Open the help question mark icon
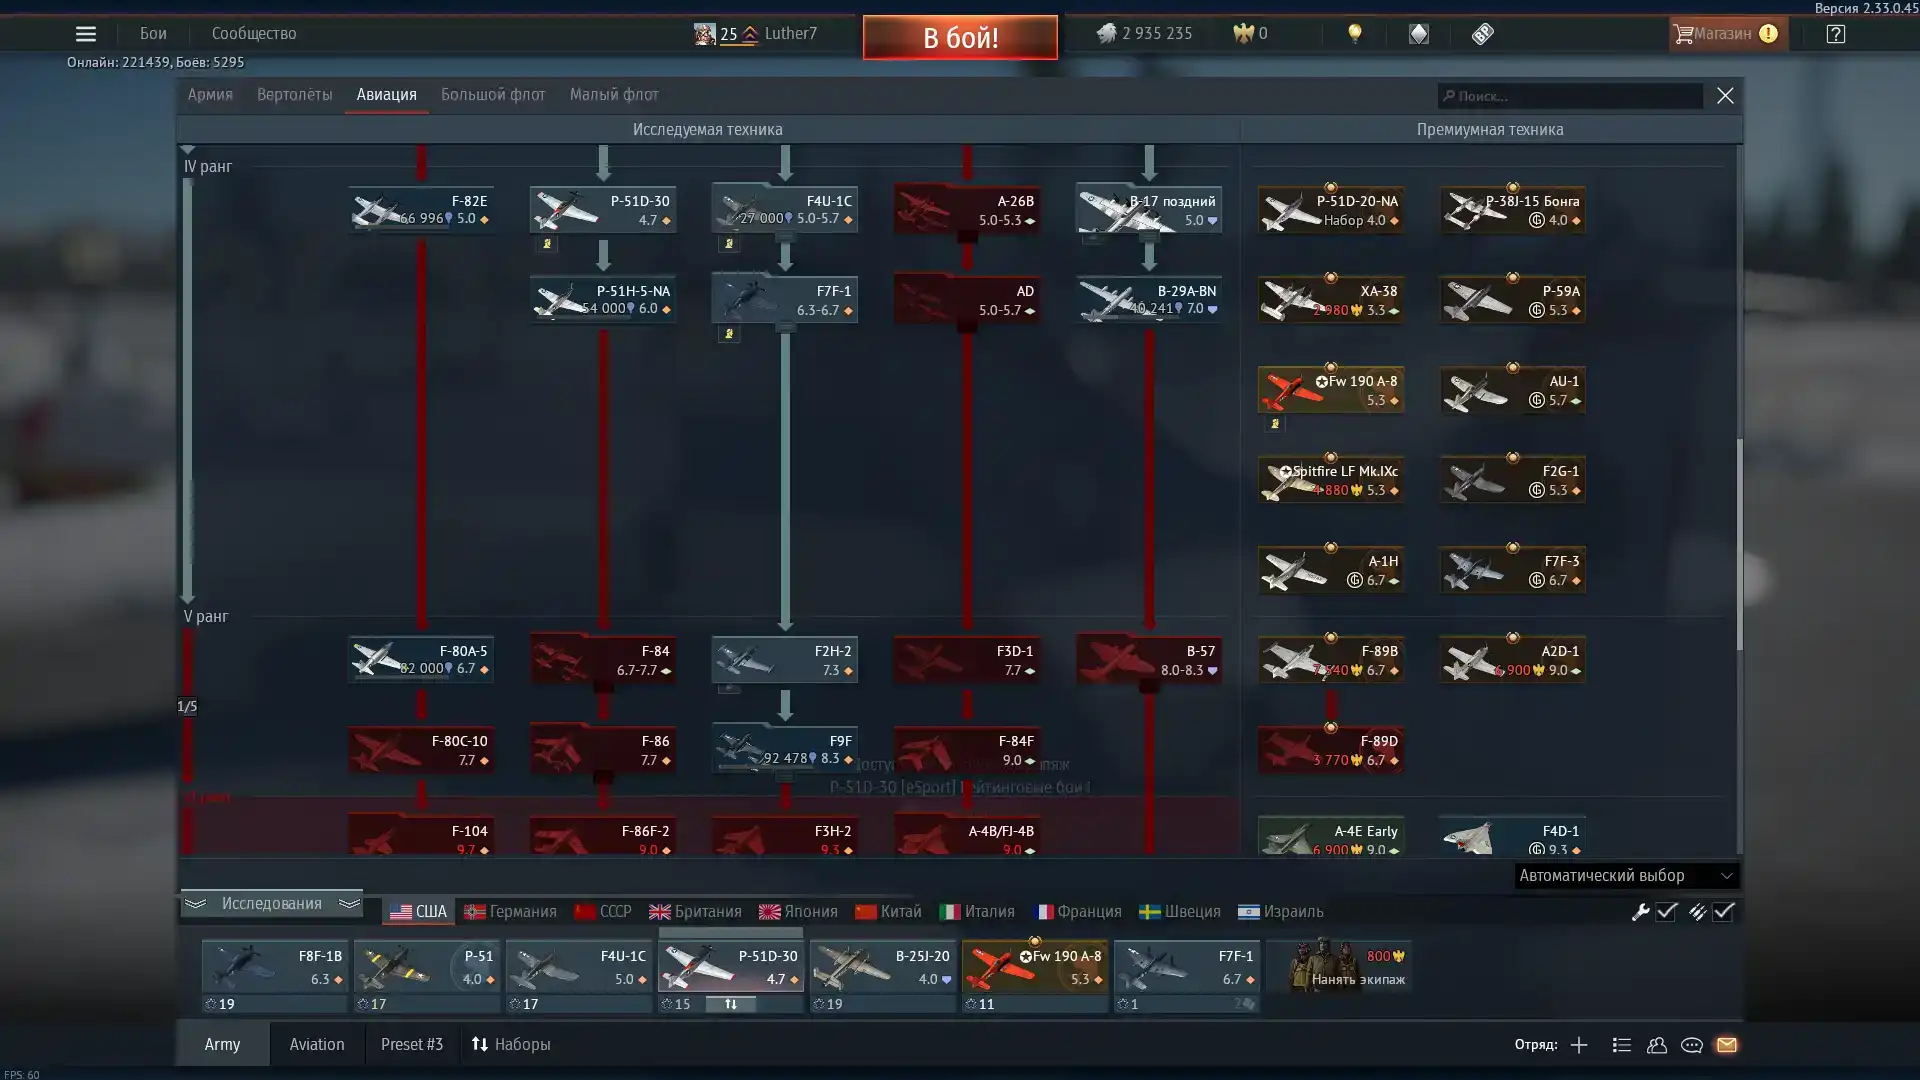The image size is (1920, 1080). pos(1836,34)
